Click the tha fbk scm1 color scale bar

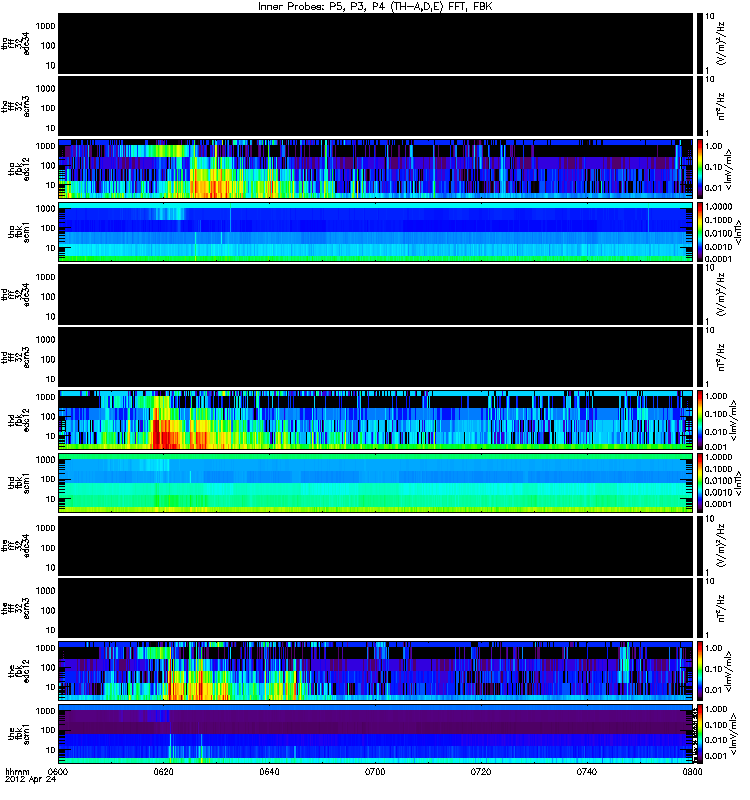tap(700, 232)
